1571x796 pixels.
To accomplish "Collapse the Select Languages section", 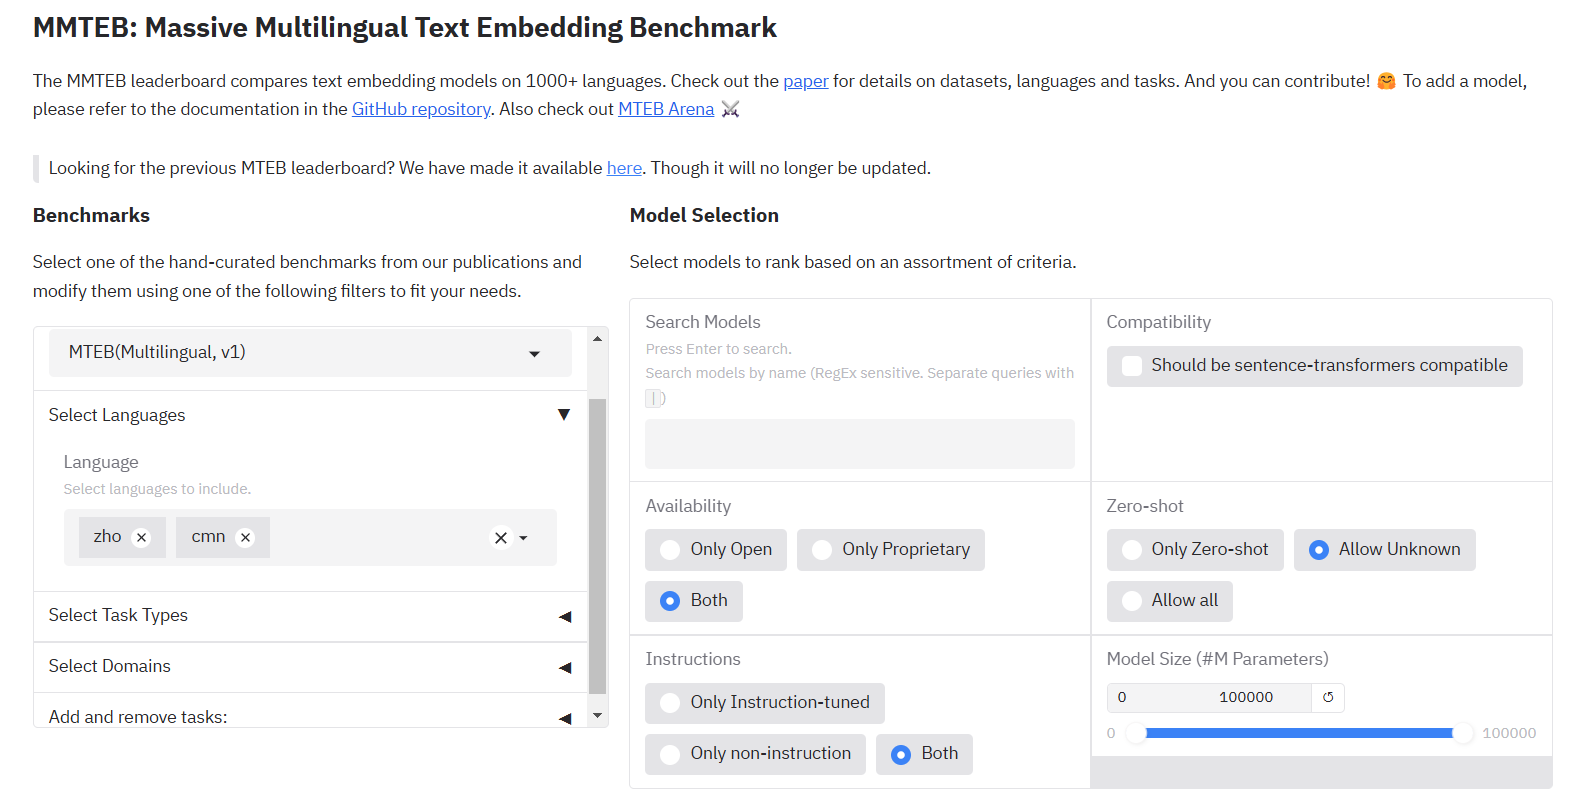I will [564, 415].
